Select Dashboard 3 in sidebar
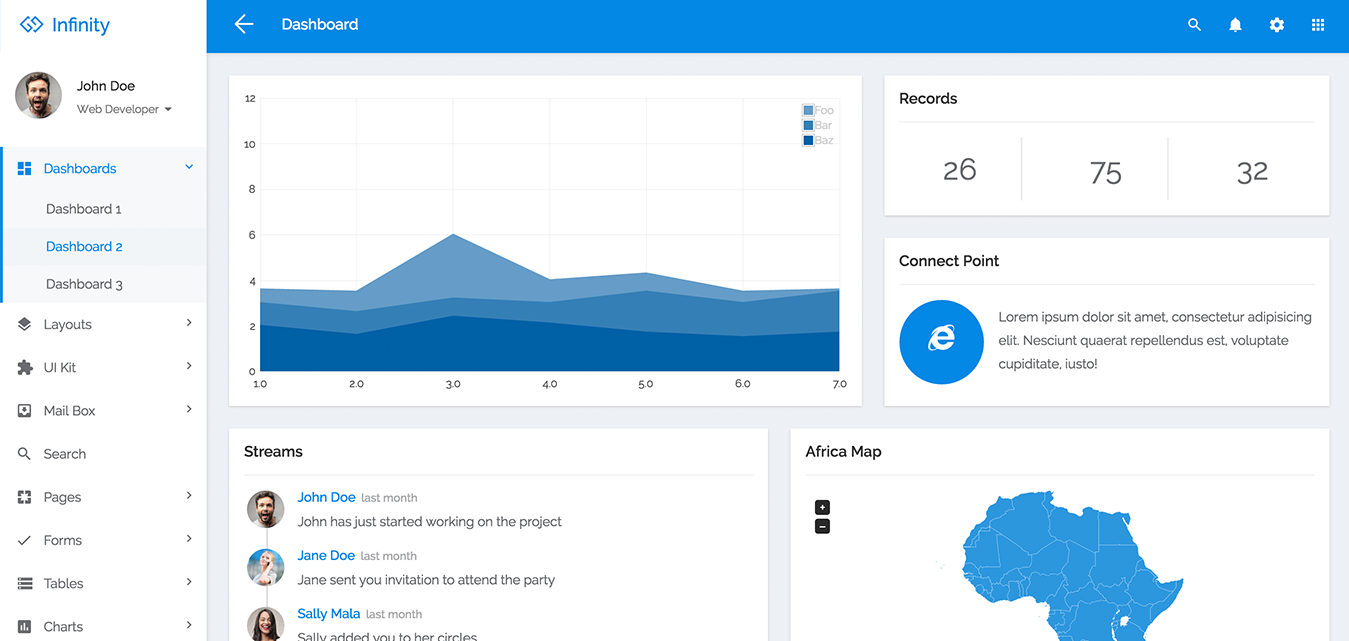Viewport: 1349px width, 641px height. pyautogui.click(x=84, y=284)
